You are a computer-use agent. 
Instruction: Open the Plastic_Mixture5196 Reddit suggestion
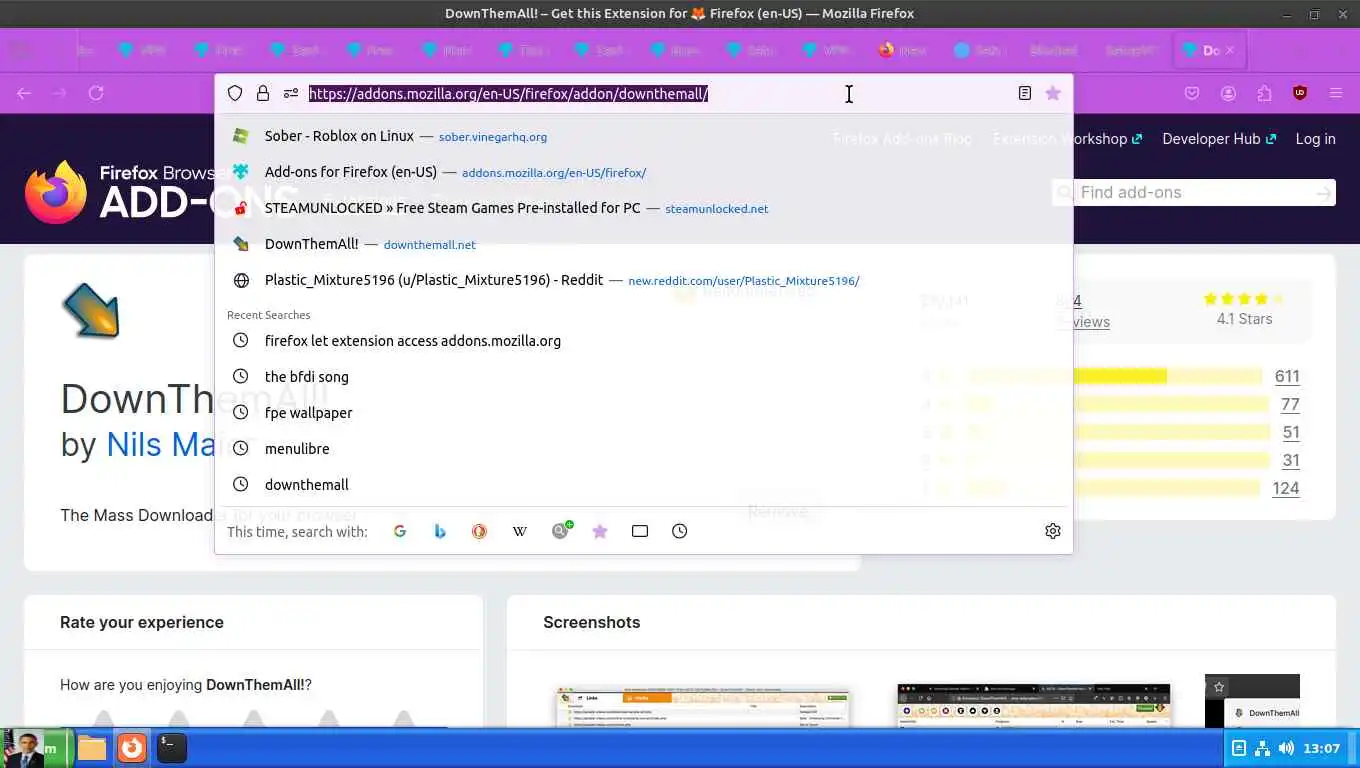click(644, 280)
